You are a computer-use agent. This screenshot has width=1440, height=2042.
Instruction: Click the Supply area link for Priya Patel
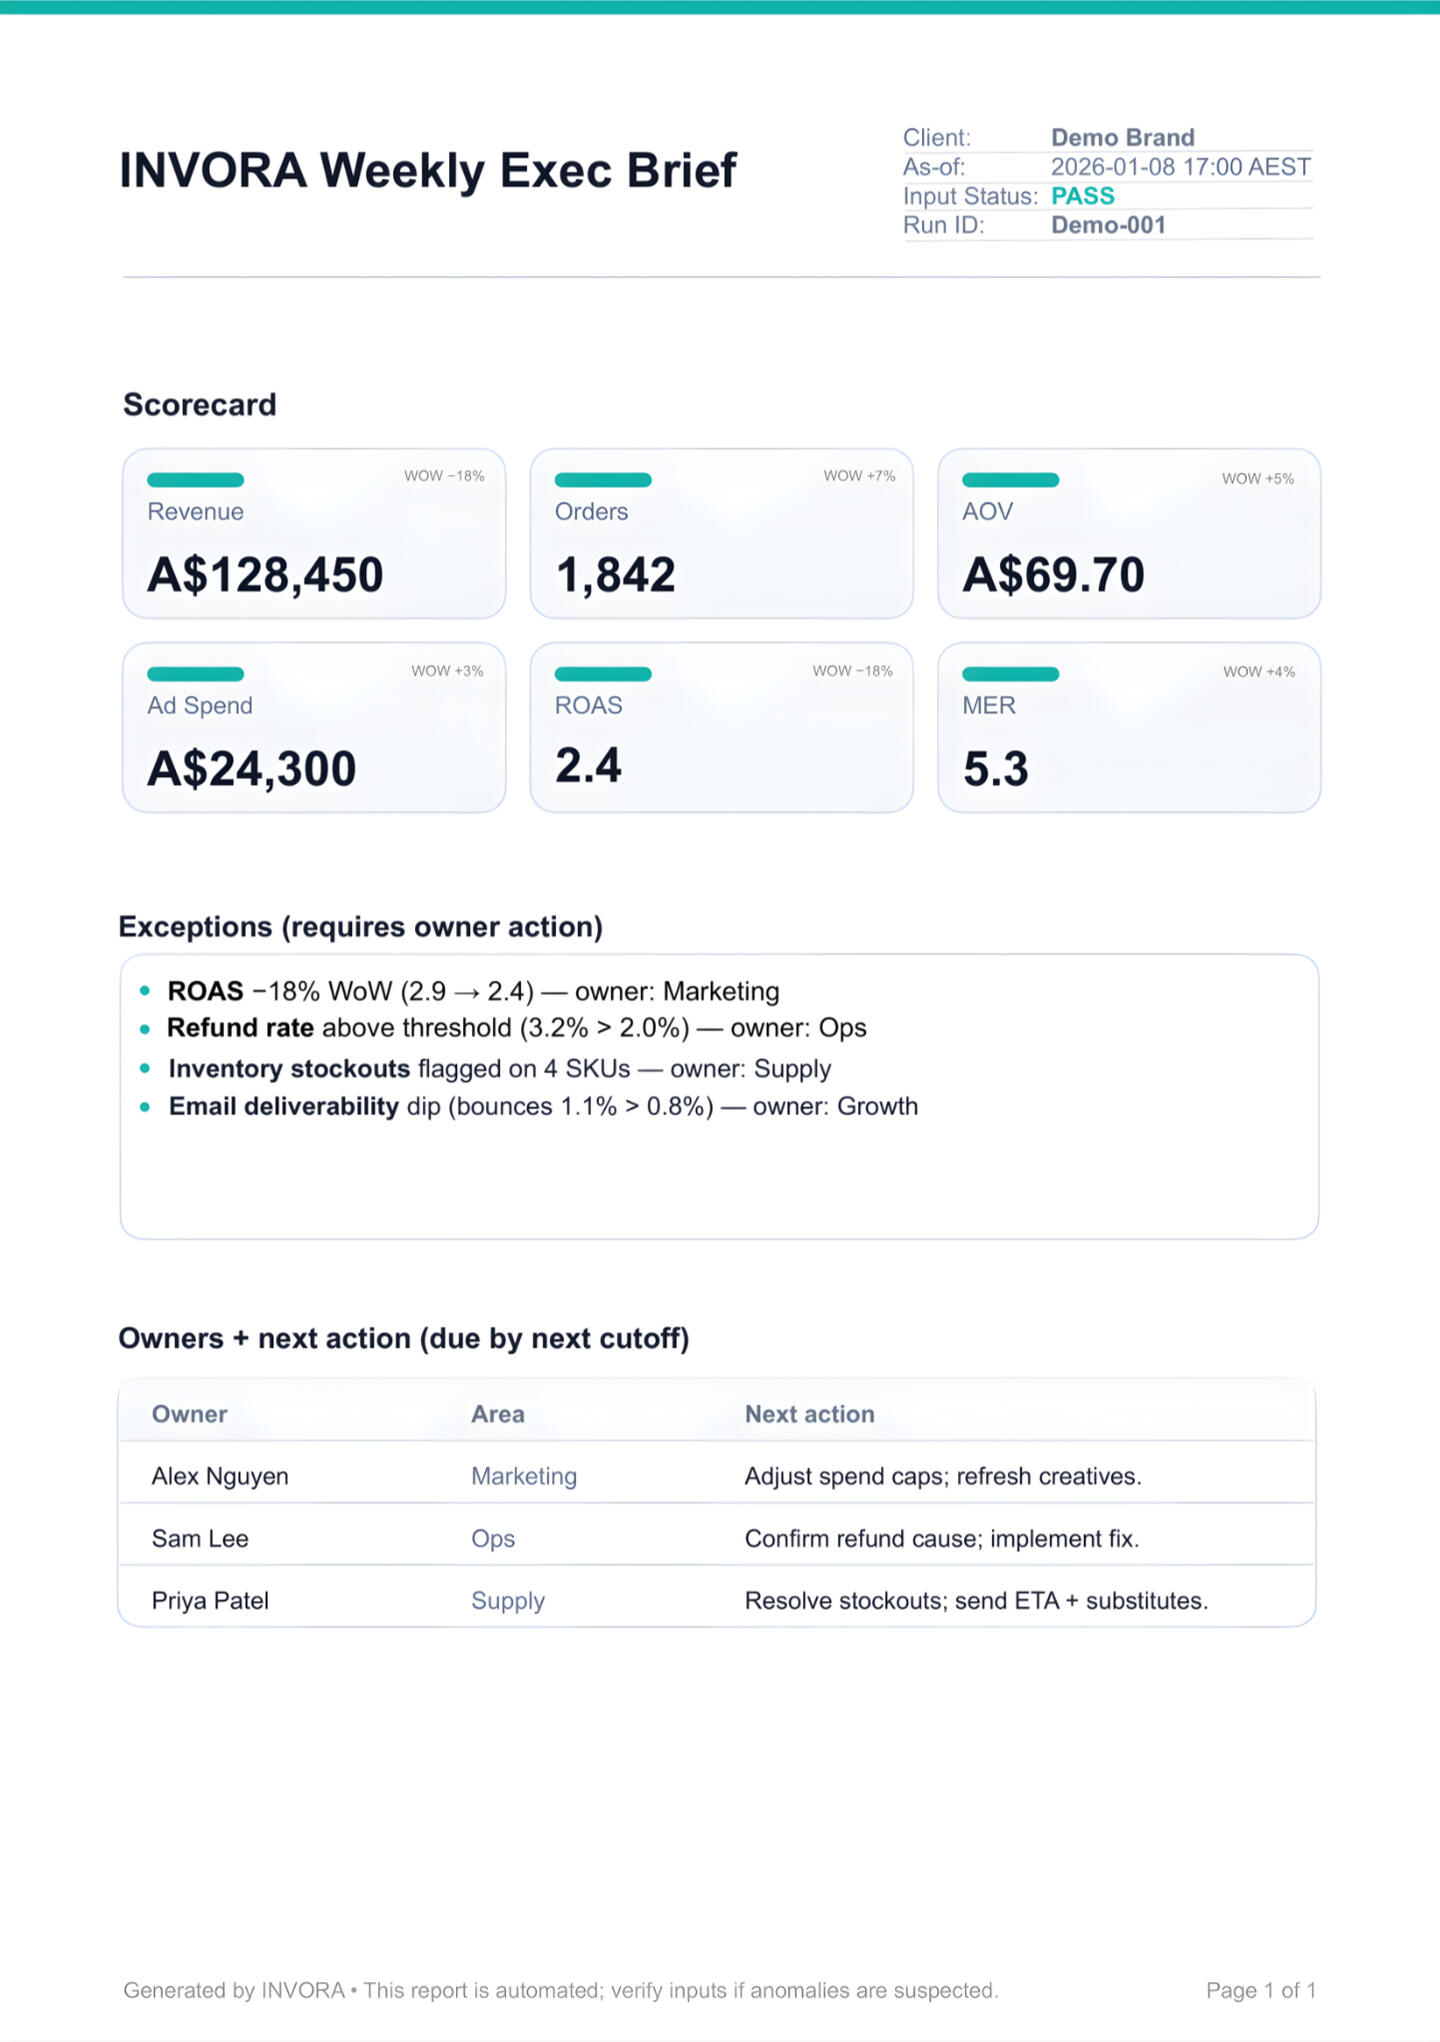(508, 1600)
